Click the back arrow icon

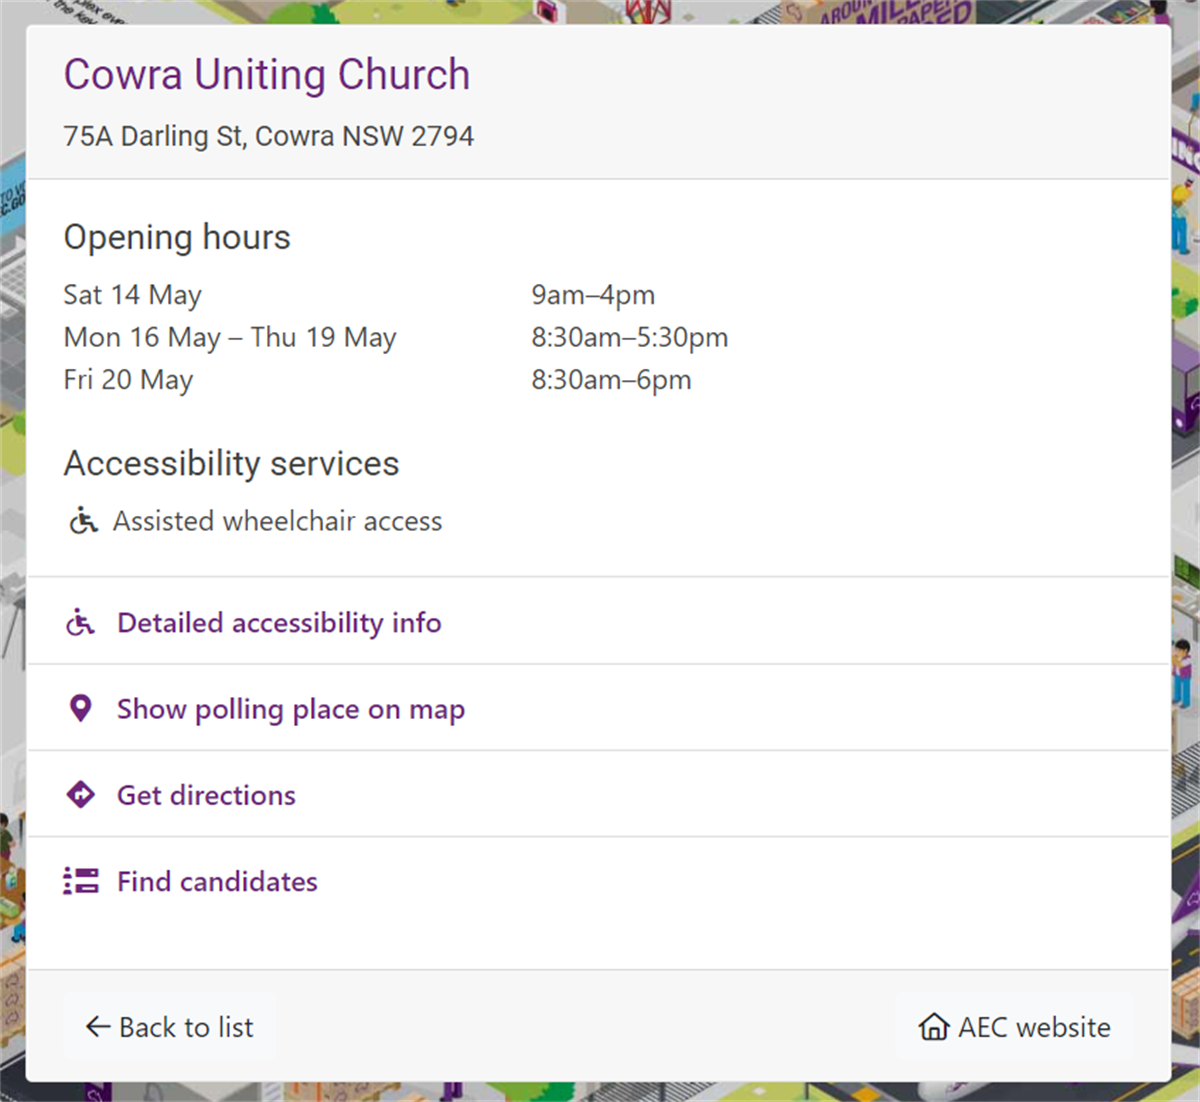click(95, 1027)
